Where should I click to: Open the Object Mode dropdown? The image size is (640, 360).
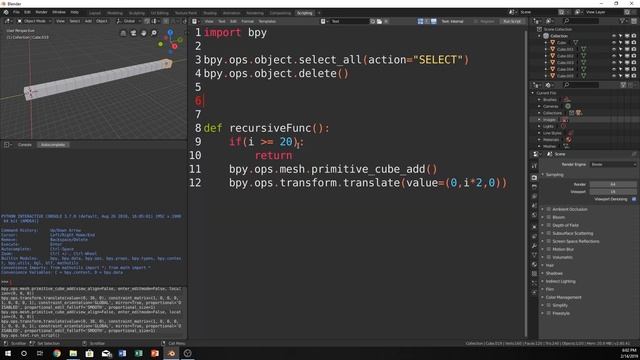pyautogui.click(x=34, y=21)
